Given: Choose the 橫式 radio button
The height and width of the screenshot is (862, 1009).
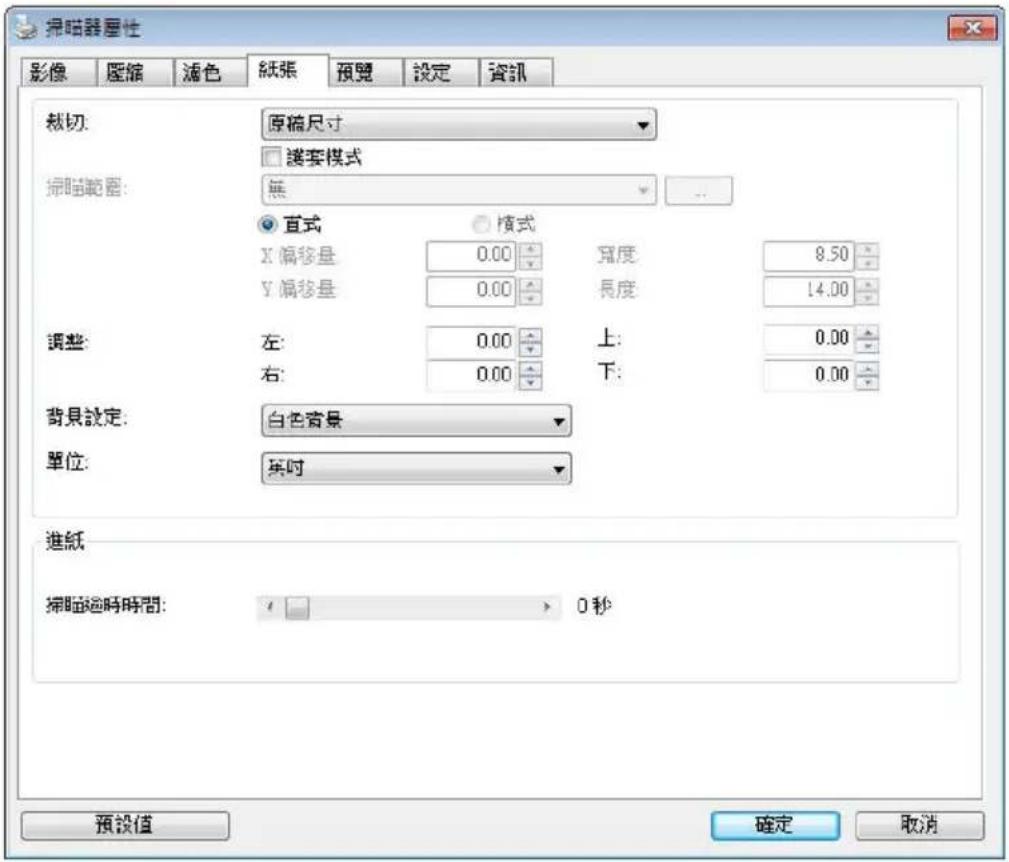Looking at the screenshot, I should click(481, 224).
